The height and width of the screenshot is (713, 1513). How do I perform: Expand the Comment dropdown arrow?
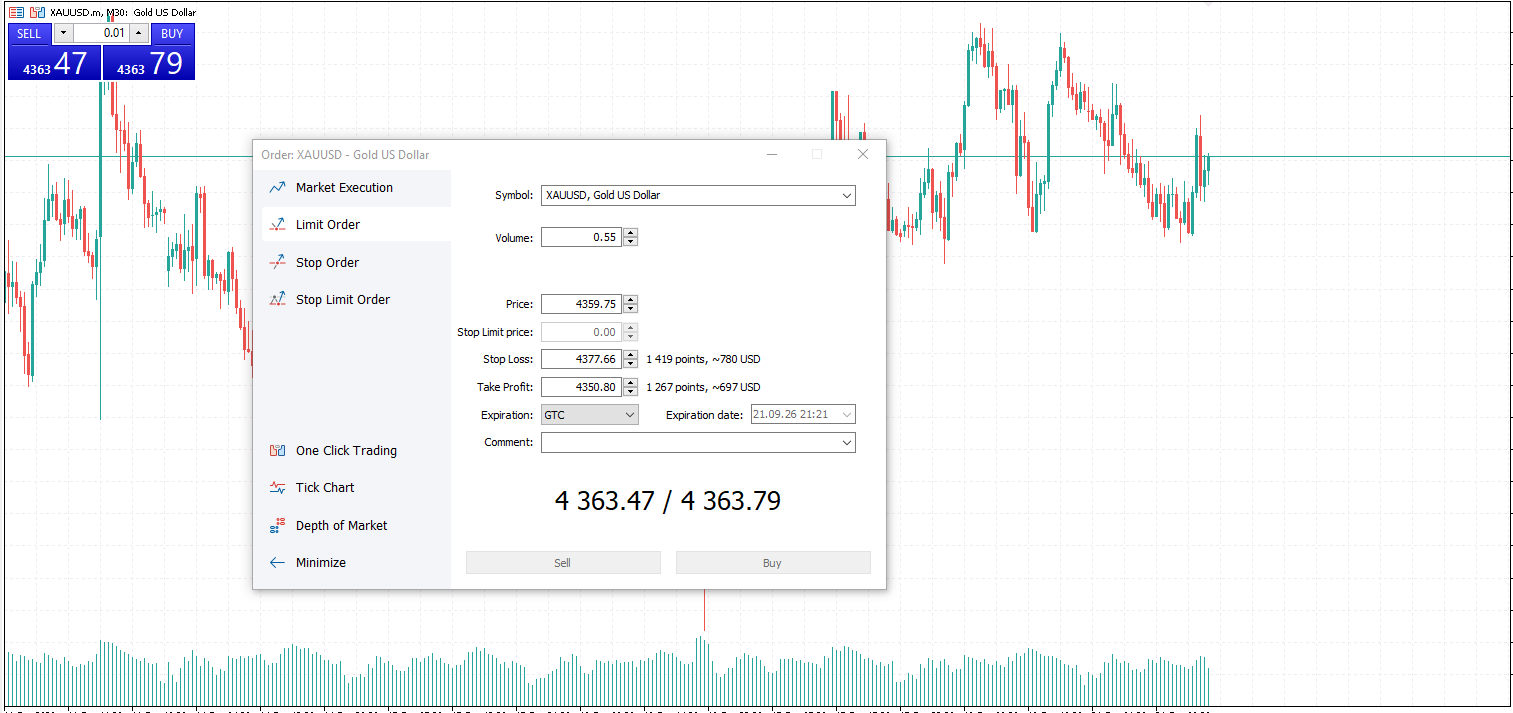point(847,443)
